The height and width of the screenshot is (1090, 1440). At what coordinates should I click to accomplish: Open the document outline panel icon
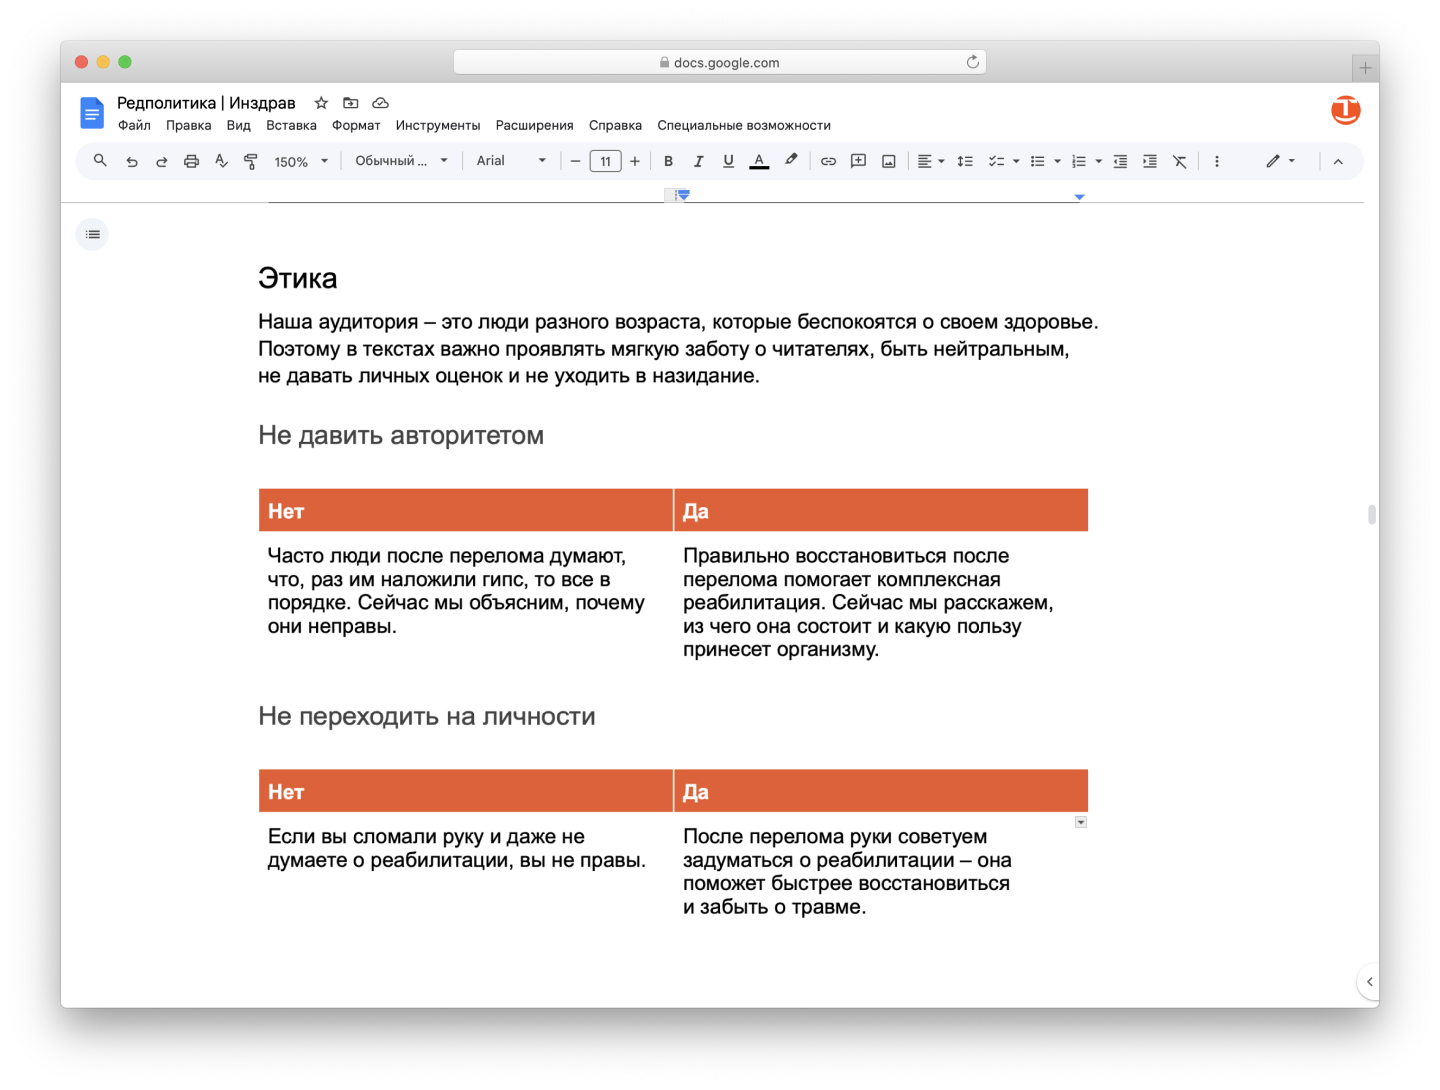click(x=93, y=234)
